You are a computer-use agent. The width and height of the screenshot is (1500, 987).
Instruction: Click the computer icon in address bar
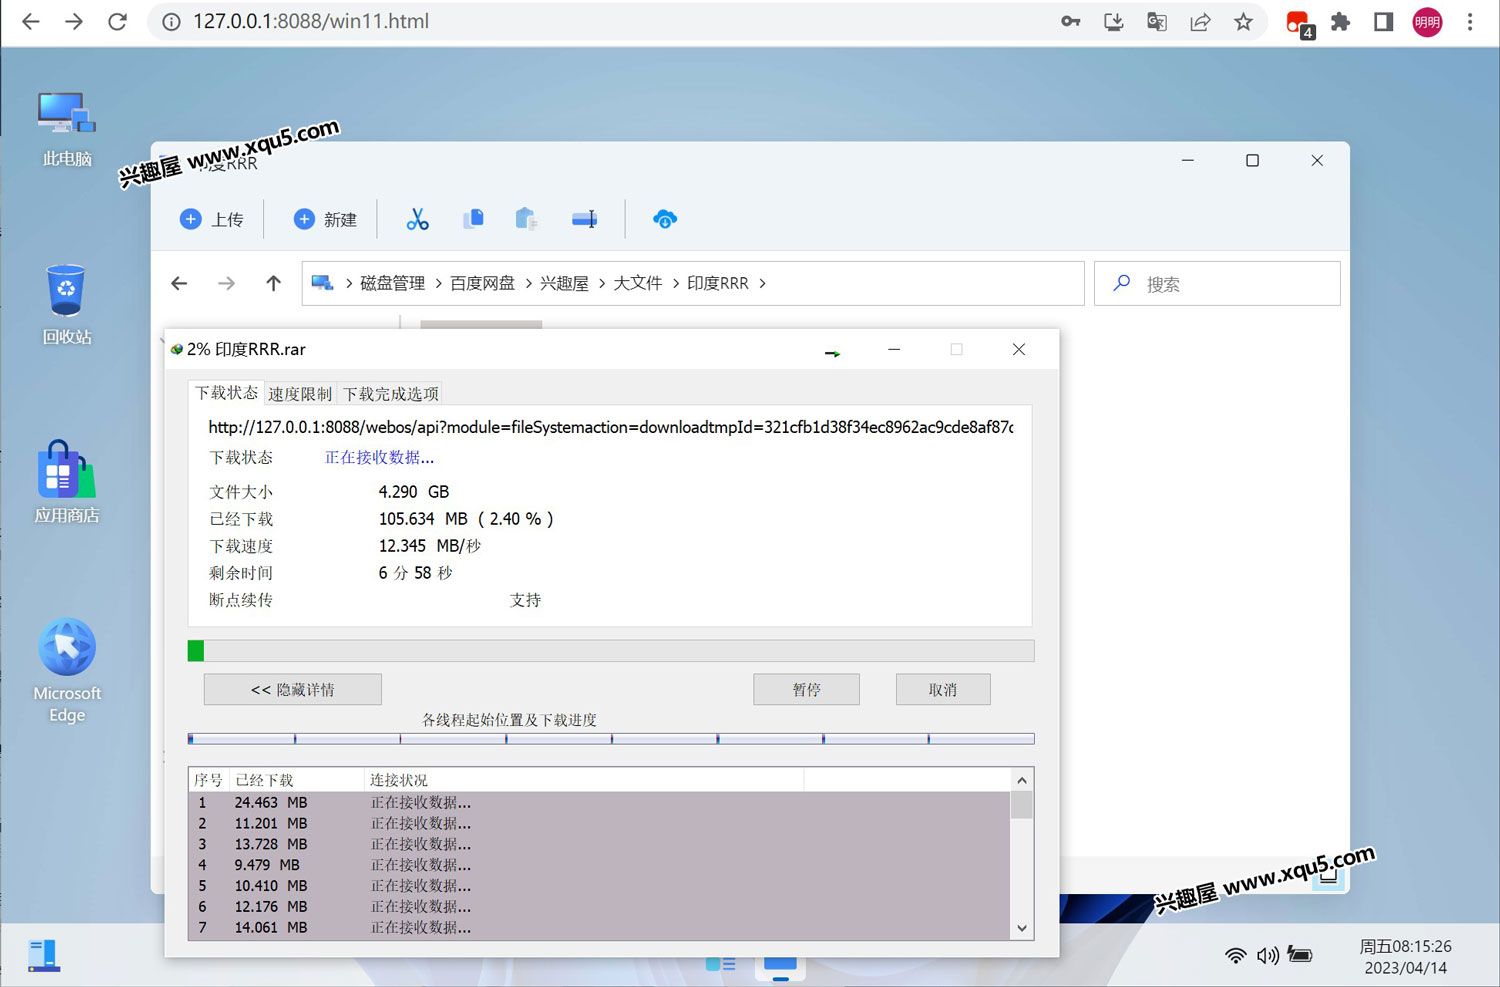pyautogui.click(x=322, y=283)
